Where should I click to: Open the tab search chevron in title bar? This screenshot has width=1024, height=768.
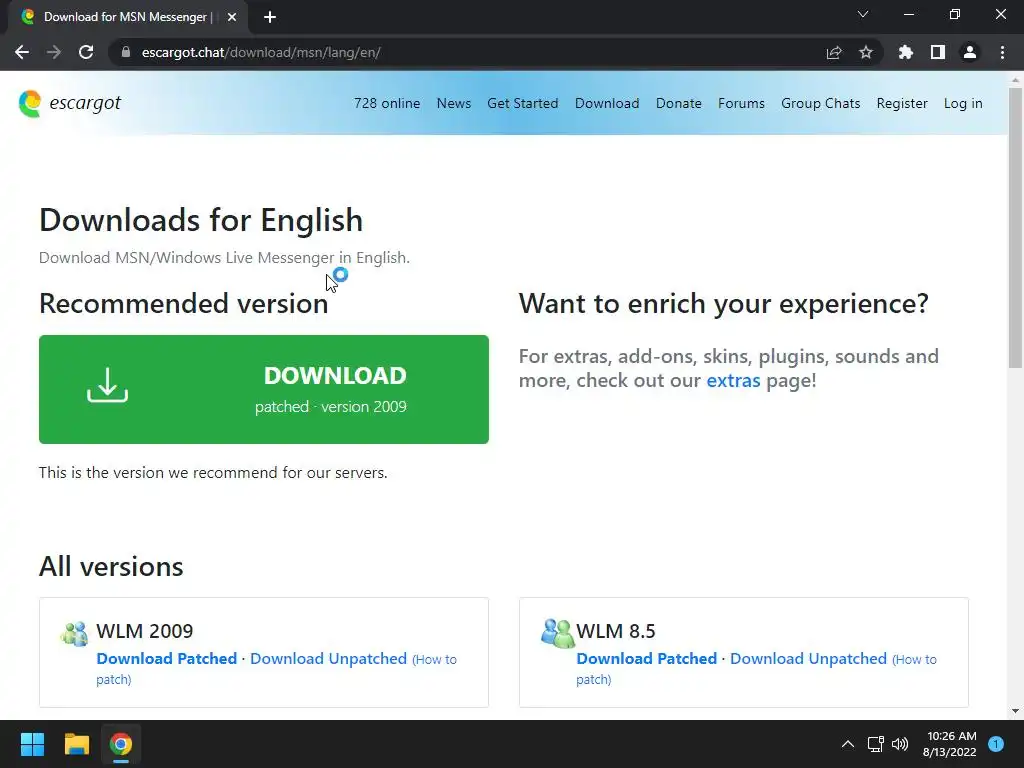tap(863, 14)
